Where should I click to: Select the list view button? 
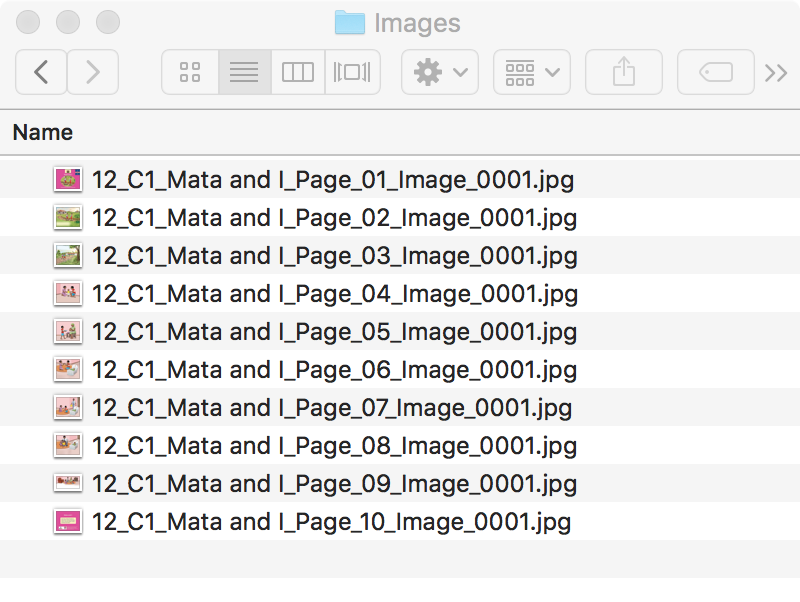click(244, 72)
